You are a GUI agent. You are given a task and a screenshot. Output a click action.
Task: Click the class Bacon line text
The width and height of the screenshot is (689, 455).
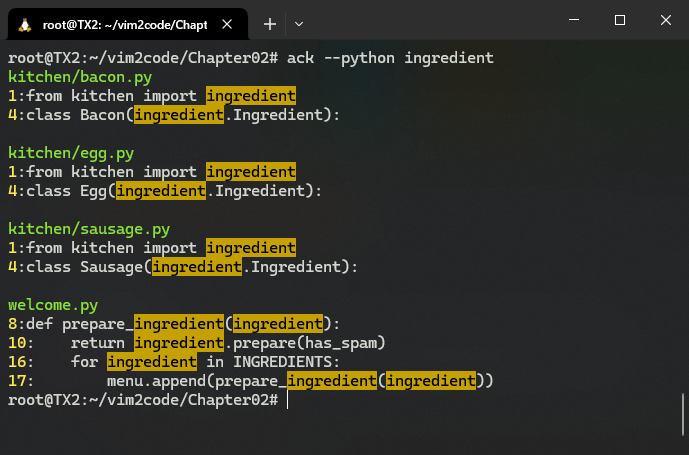pyautogui.click(x=183, y=115)
